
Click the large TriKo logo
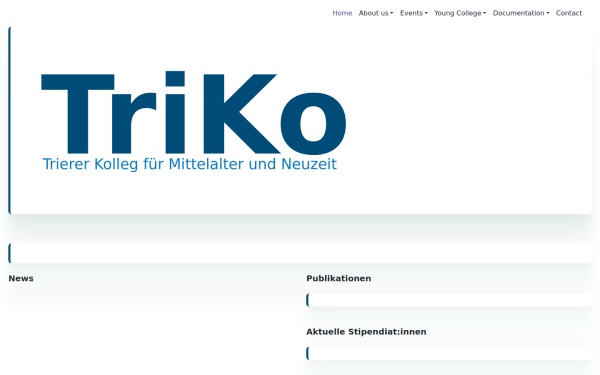194,112
